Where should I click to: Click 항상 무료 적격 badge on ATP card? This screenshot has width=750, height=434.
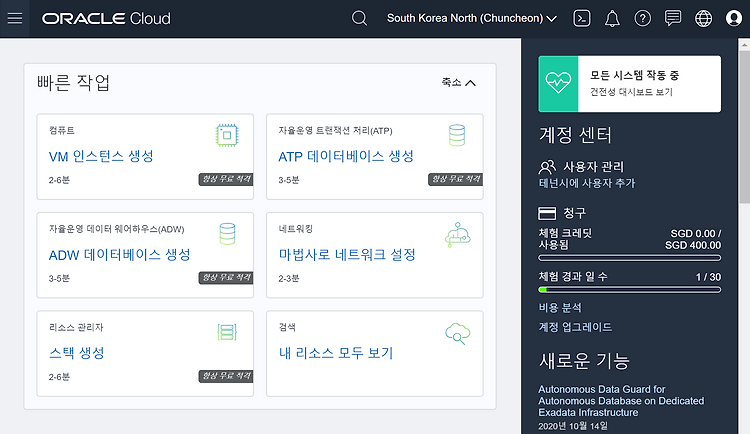(455, 179)
